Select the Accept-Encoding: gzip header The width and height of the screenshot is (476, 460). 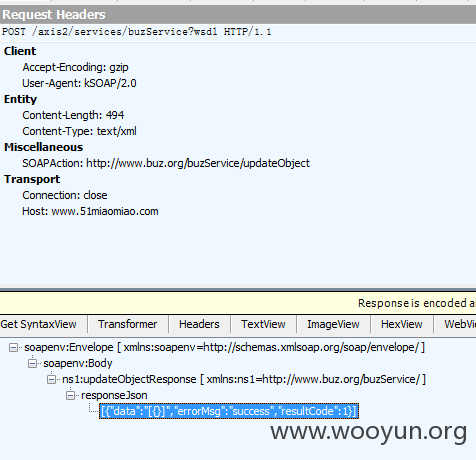coord(75,67)
